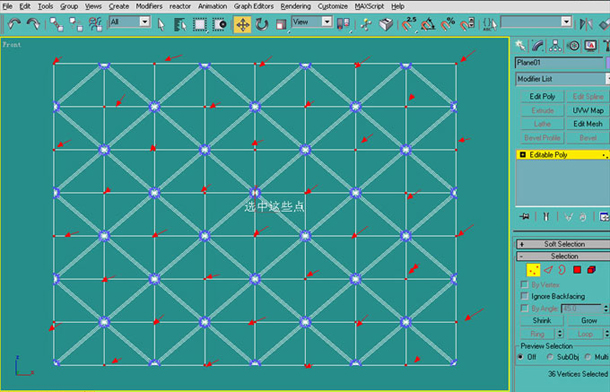Select Vertex sub-object level icon
The image size is (610, 392).
[533, 270]
